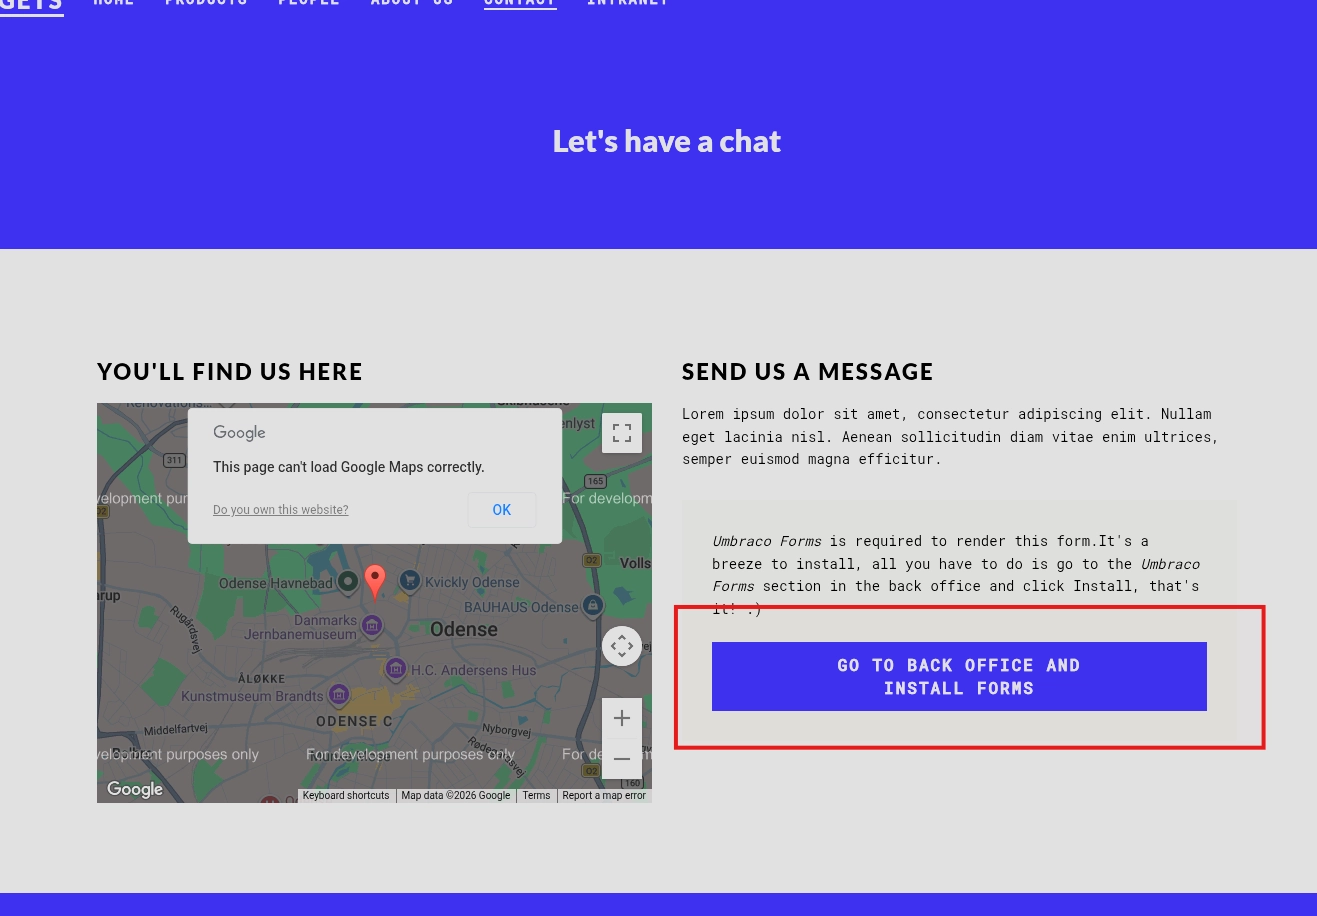1317x916 pixels.
Task: Click 'YOU'LL FIND US HERE' heading
Action: click(230, 372)
